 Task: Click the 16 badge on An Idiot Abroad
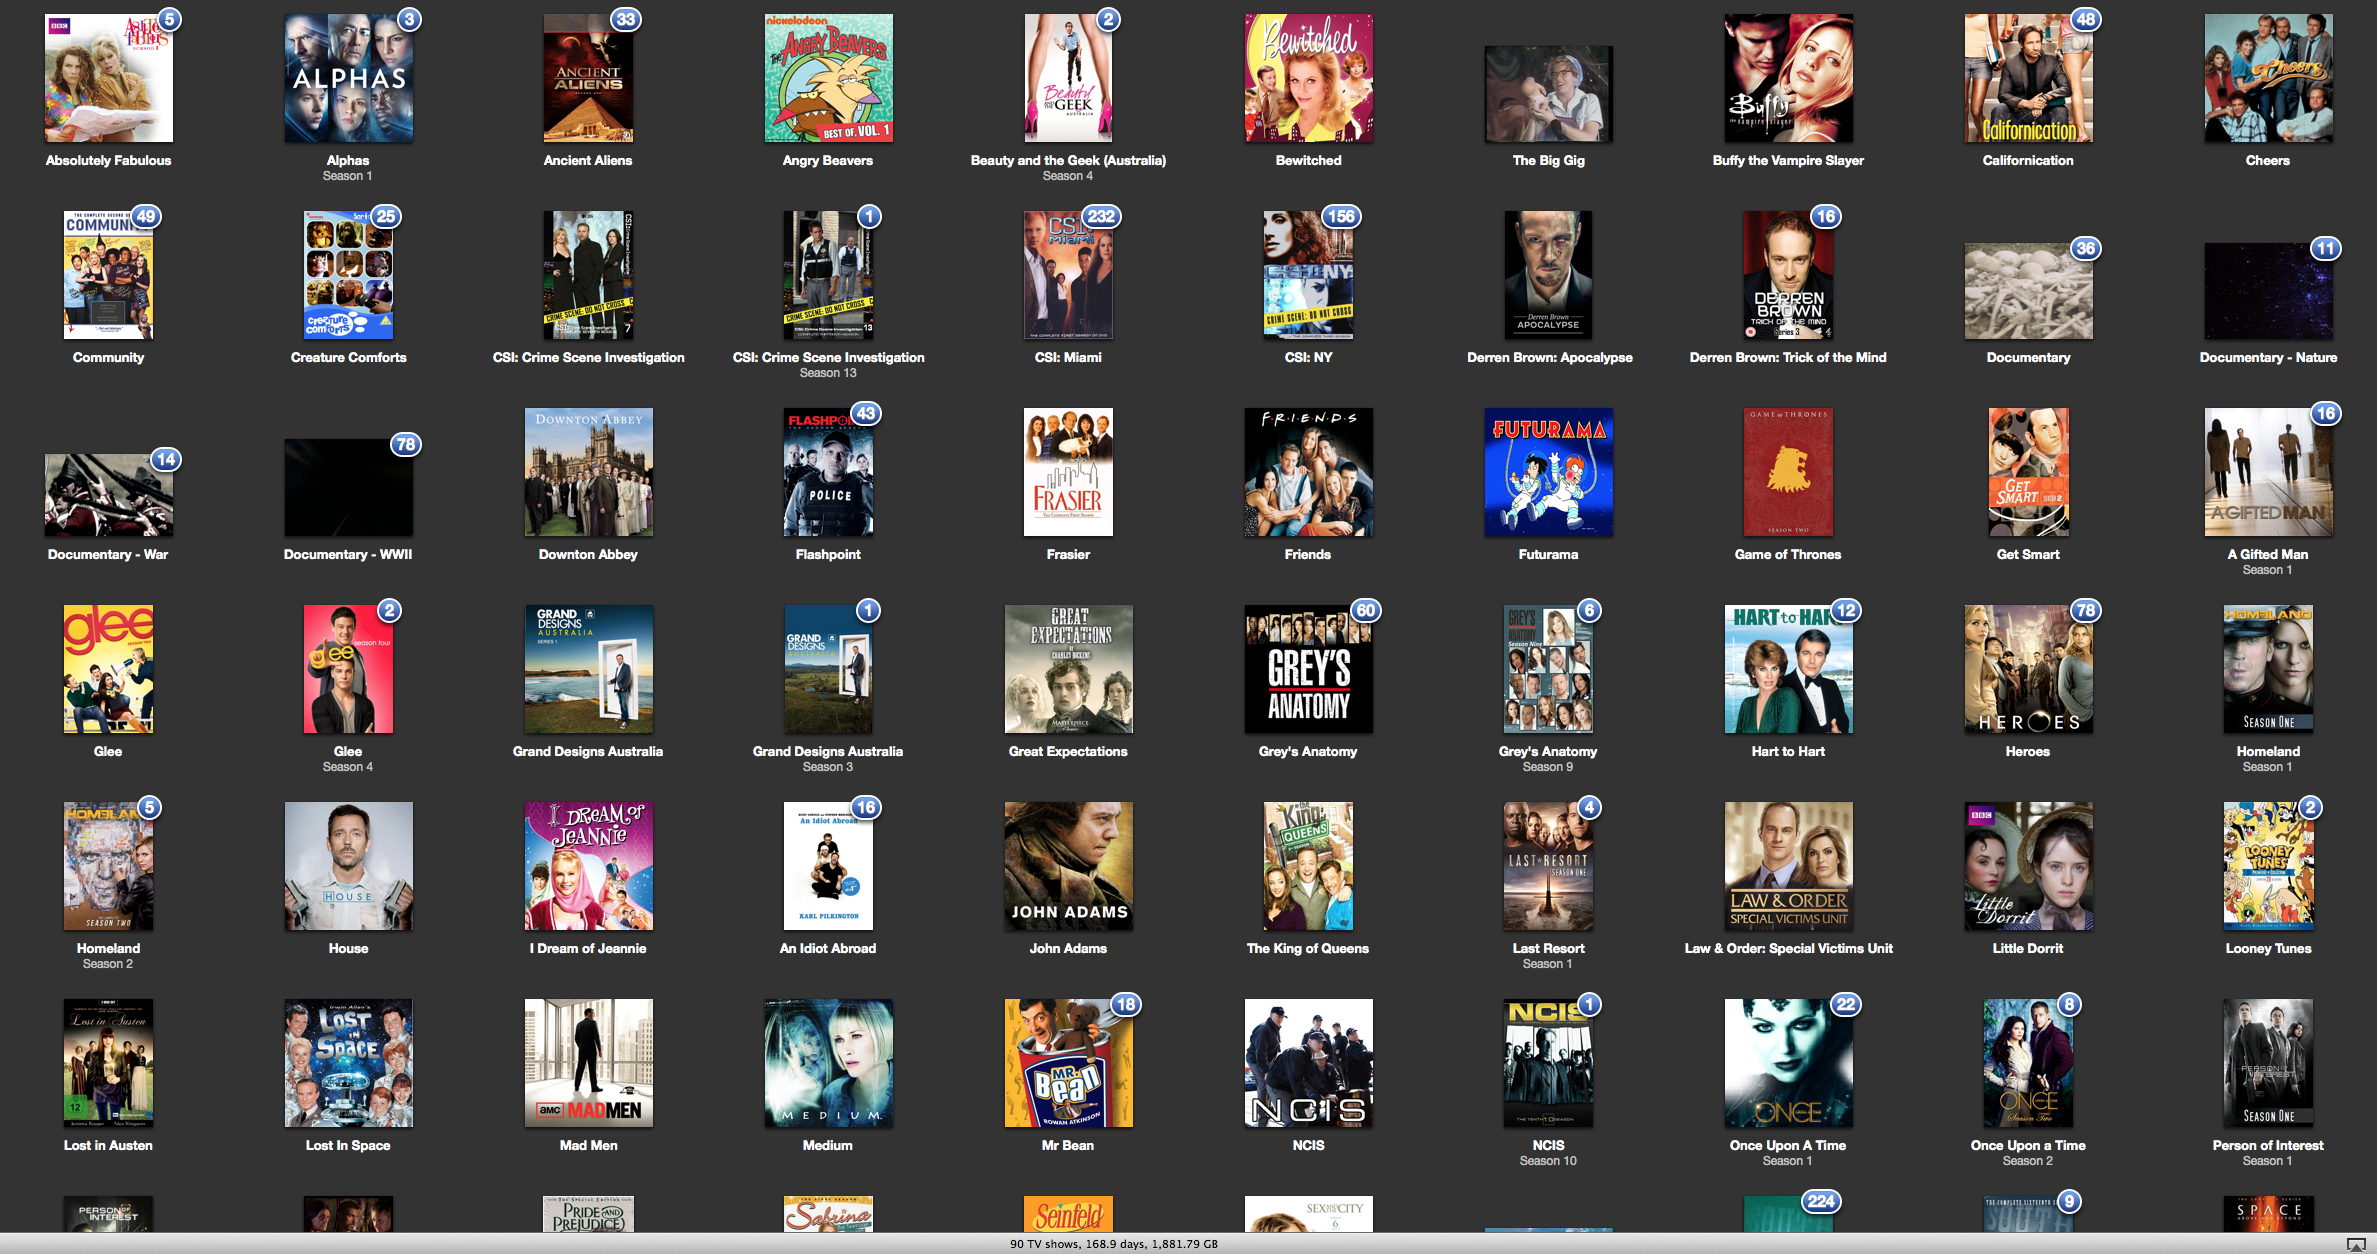coord(866,807)
